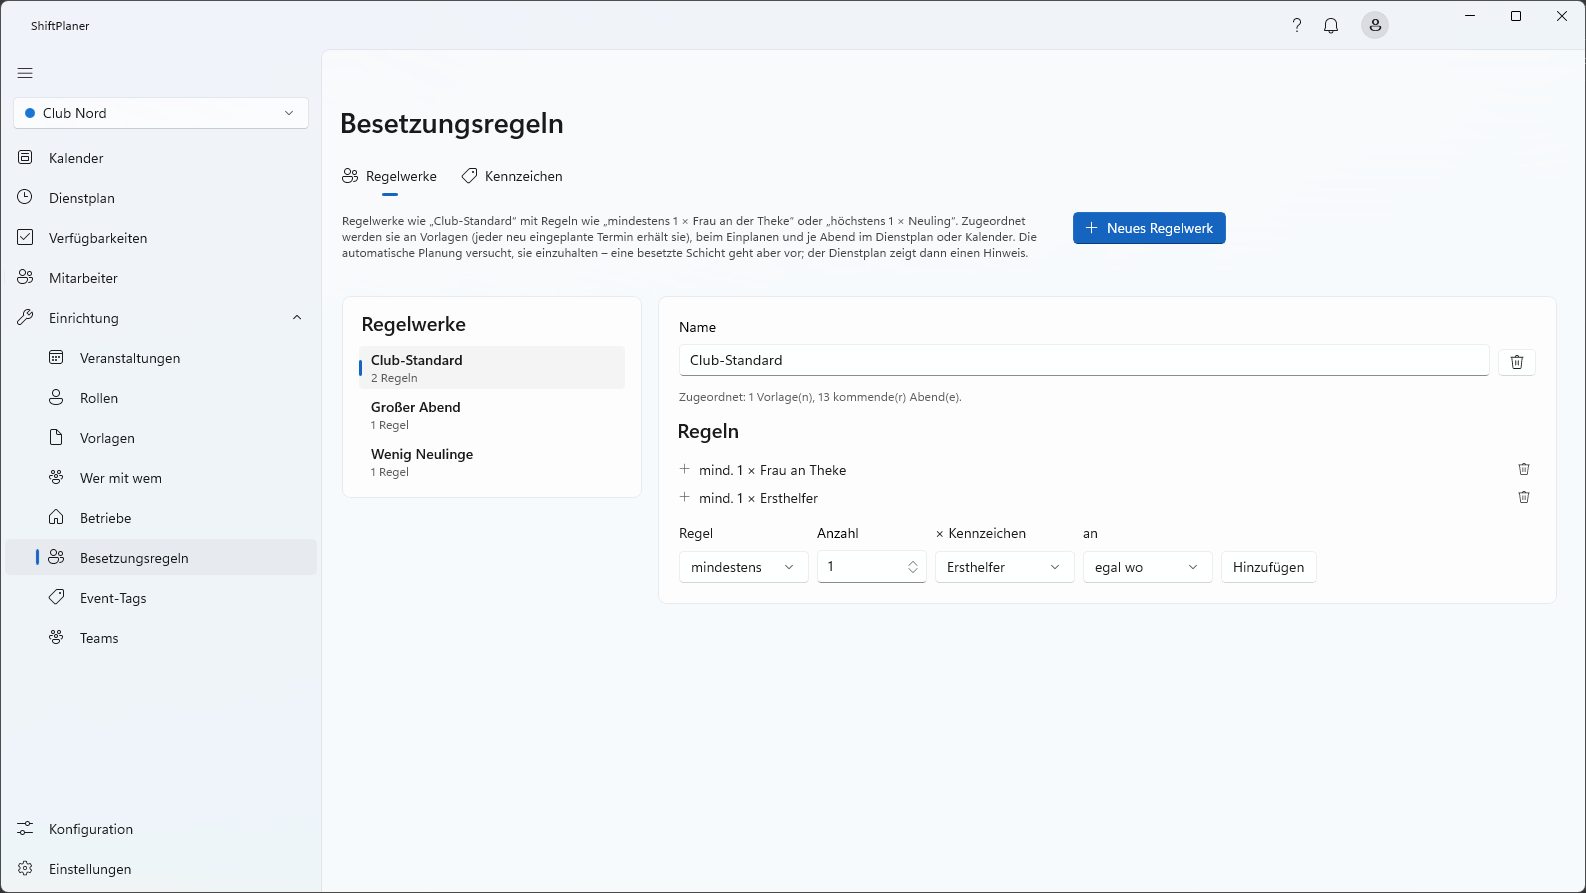Open the help question mark icon

point(1297,26)
